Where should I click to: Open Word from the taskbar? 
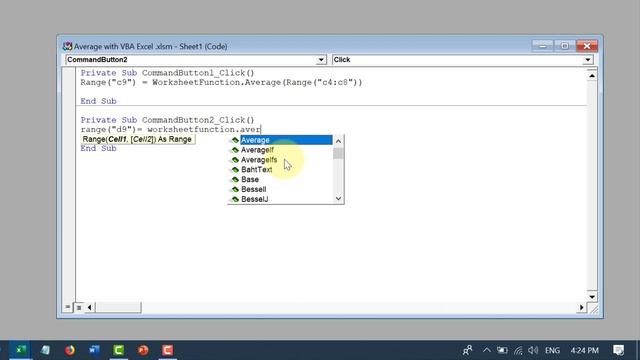(x=94, y=350)
